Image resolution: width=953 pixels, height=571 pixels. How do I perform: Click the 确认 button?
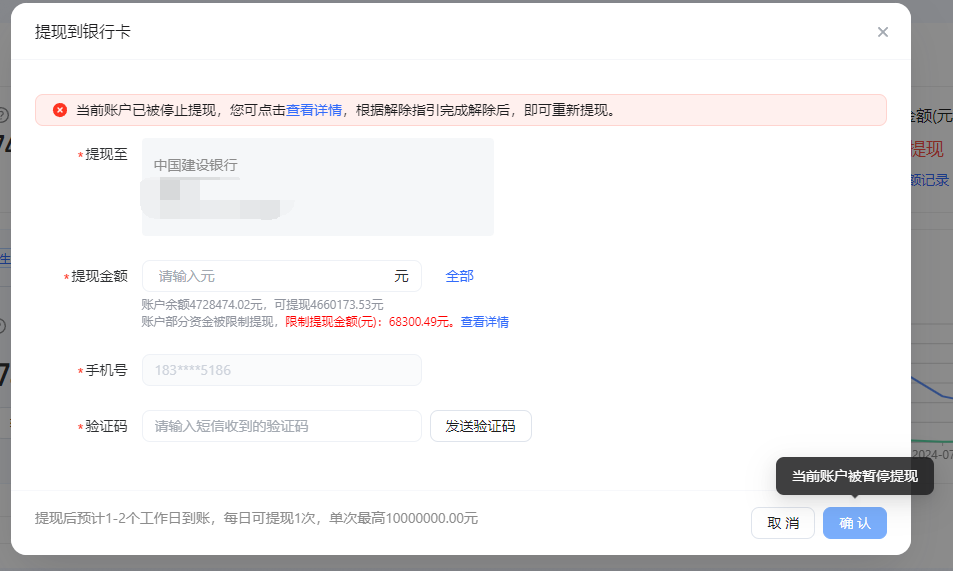point(855,523)
